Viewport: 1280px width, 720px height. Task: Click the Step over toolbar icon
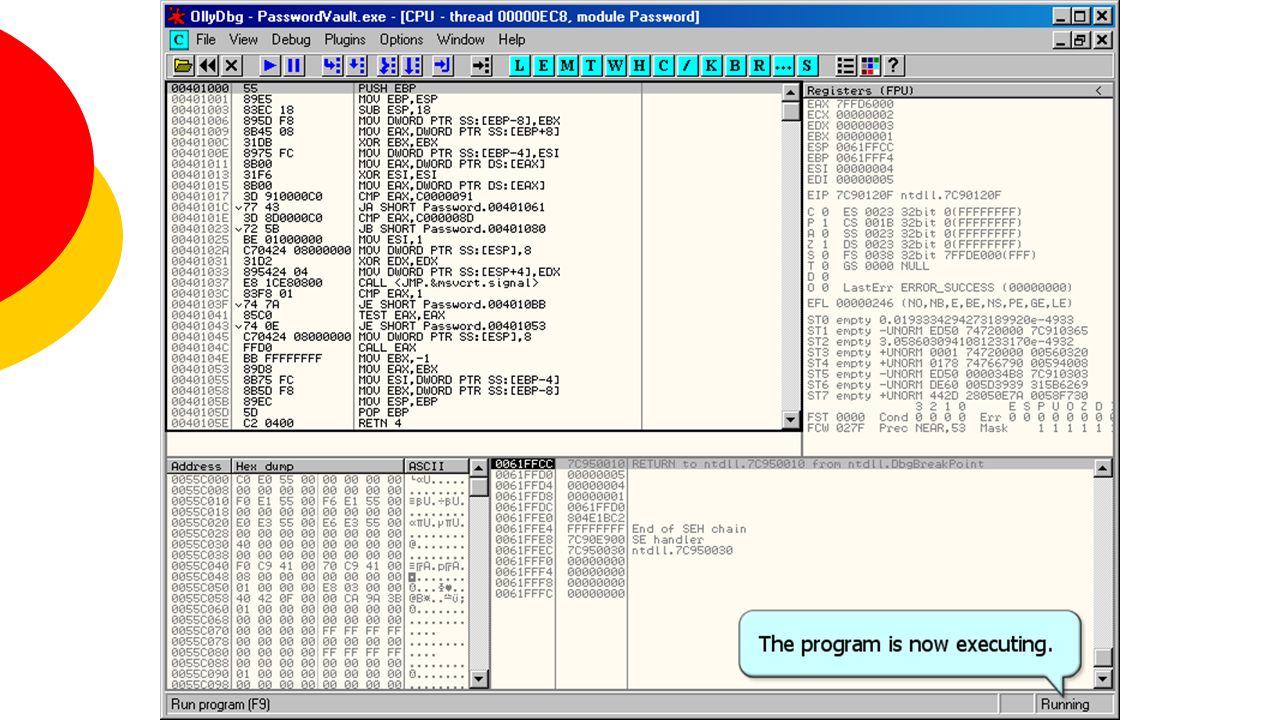(x=356, y=66)
